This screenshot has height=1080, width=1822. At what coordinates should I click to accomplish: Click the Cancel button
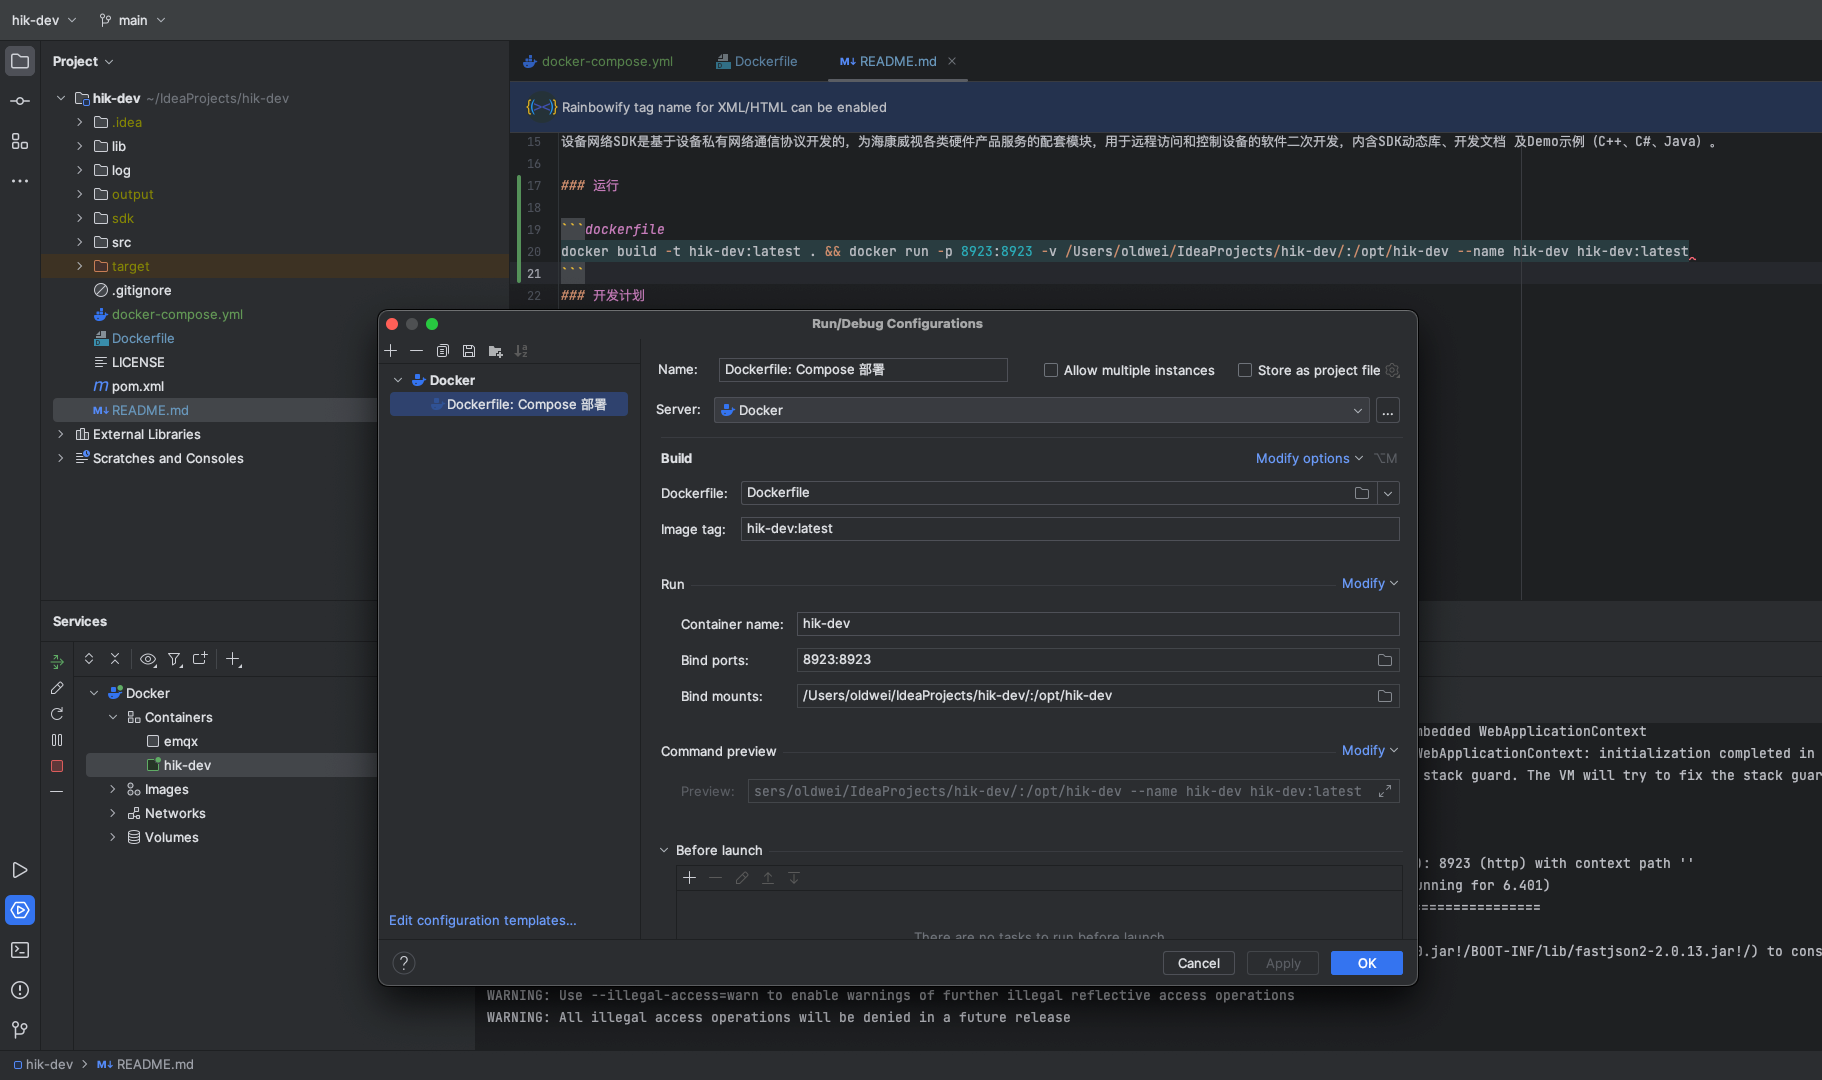pos(1198,963)
